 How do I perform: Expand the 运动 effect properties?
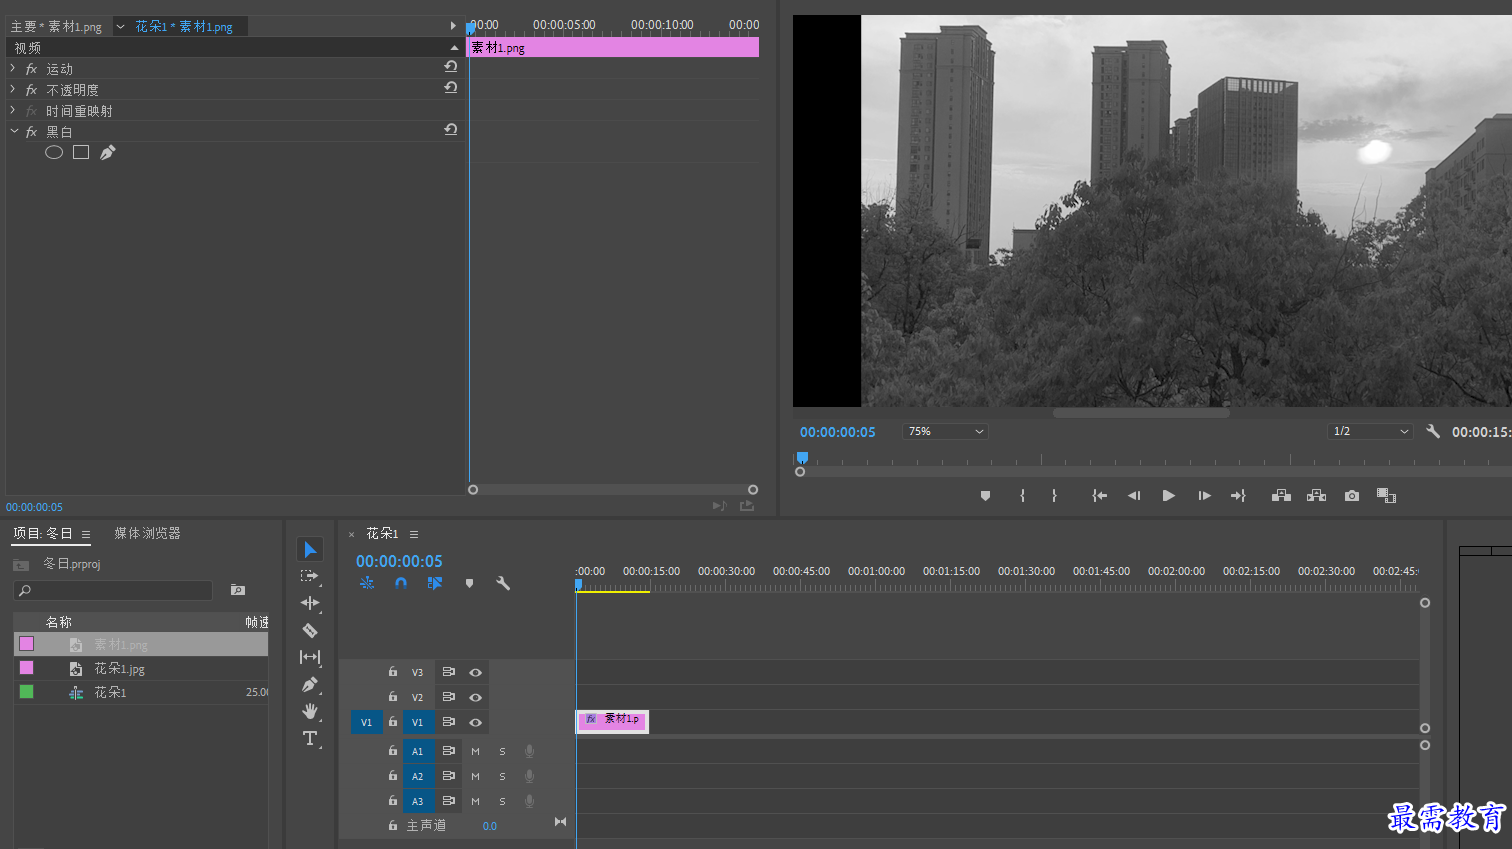[13, 68]
